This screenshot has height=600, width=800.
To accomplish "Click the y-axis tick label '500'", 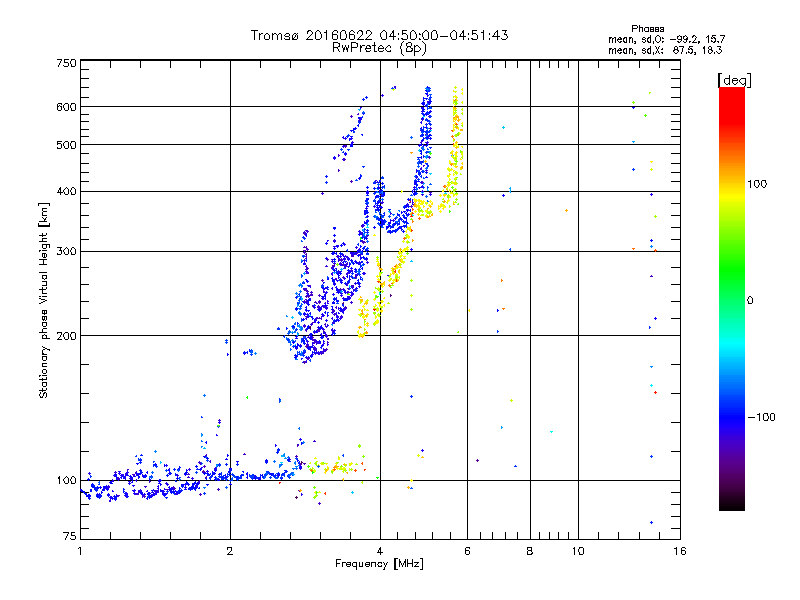I will (x=66, y=145).
